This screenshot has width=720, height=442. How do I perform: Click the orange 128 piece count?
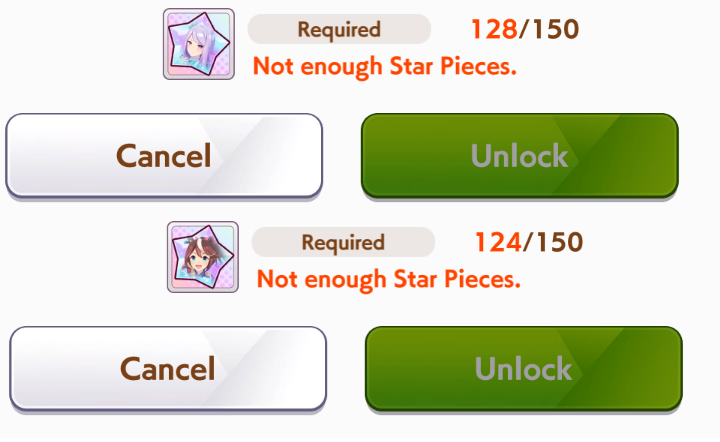pos(494,29)
